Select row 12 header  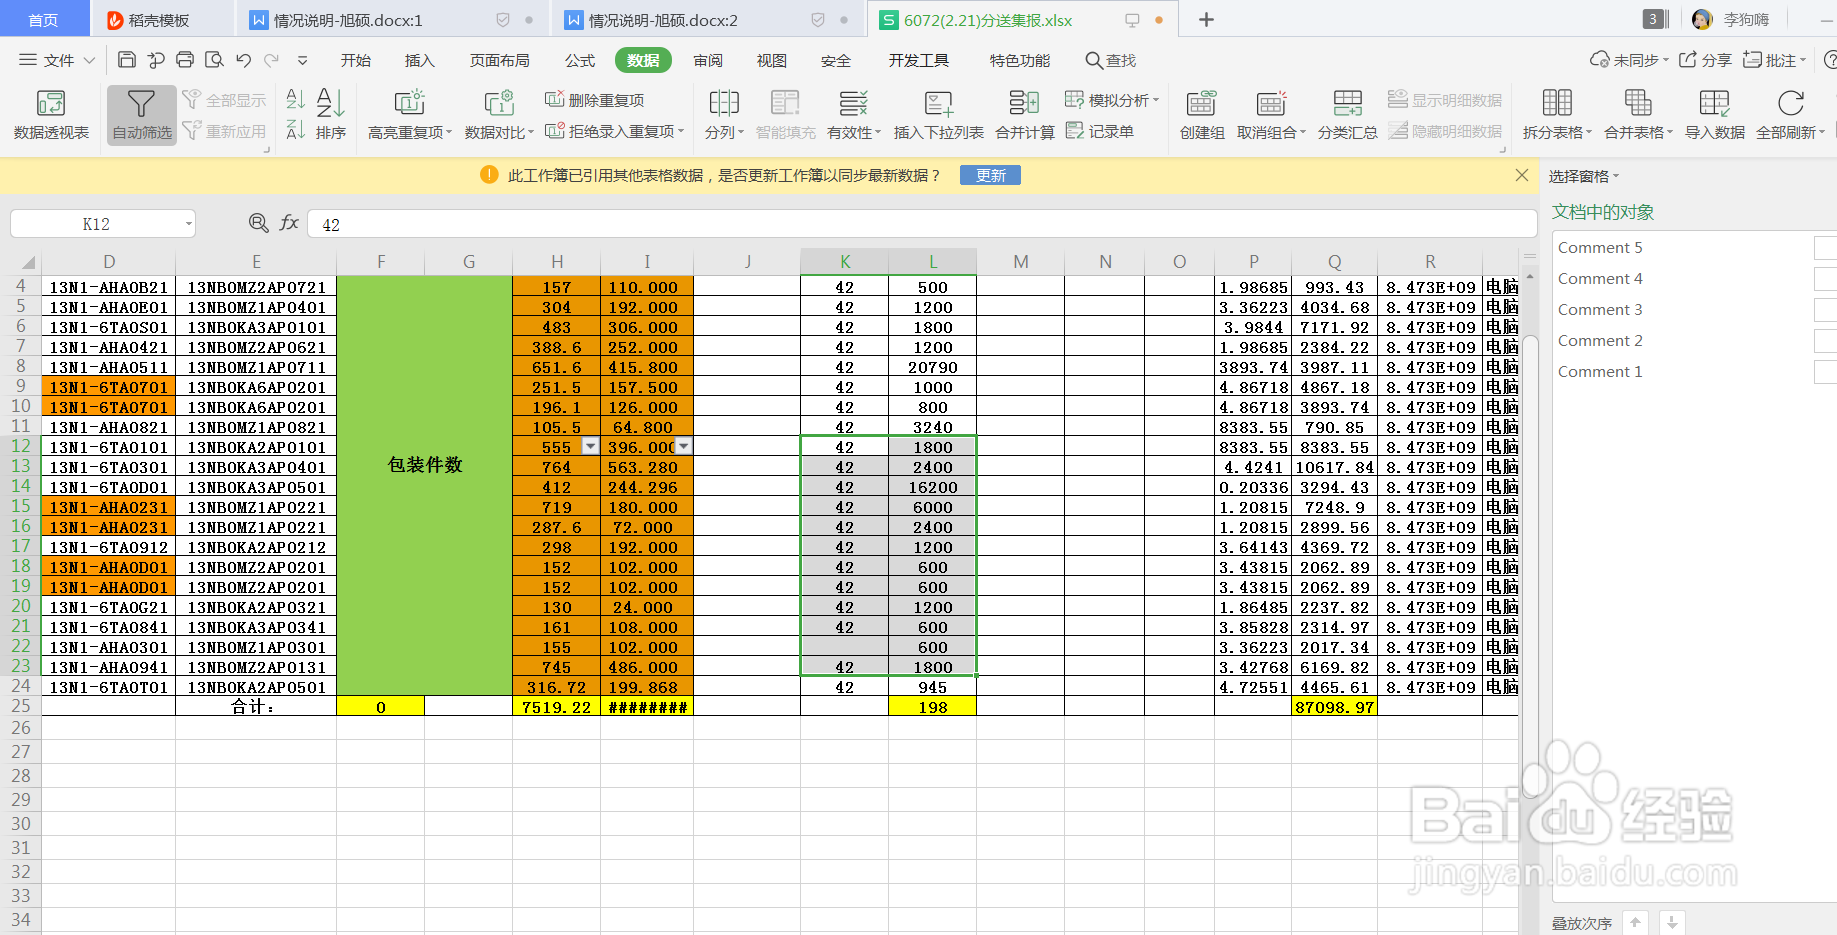20,446
